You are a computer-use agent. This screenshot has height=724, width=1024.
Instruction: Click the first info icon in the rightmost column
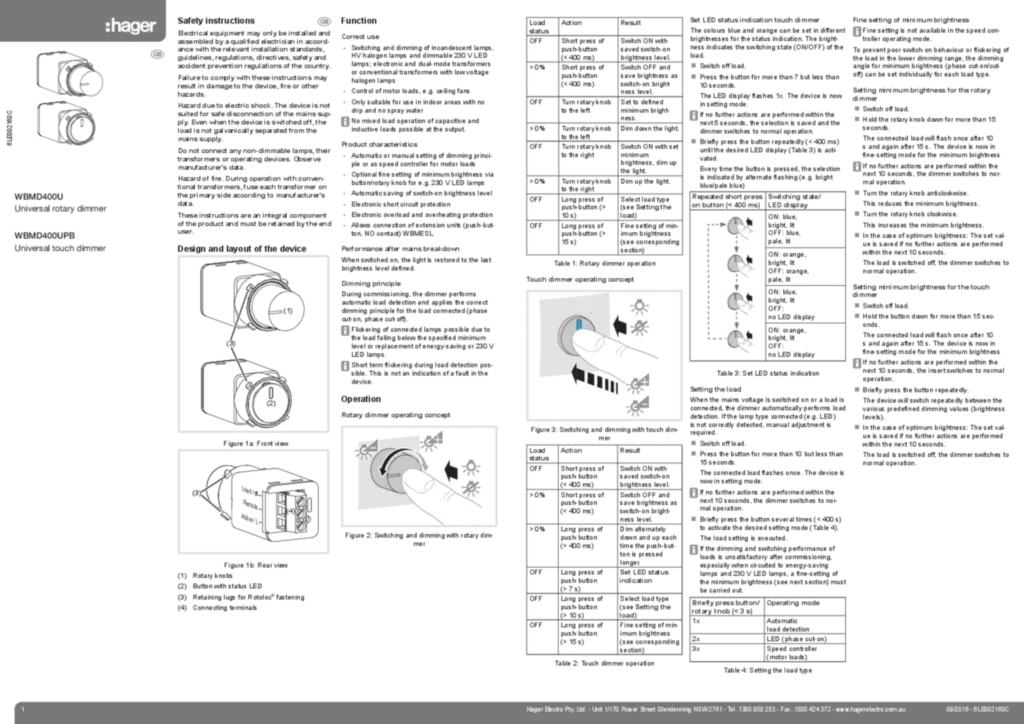tap(856, 32)
